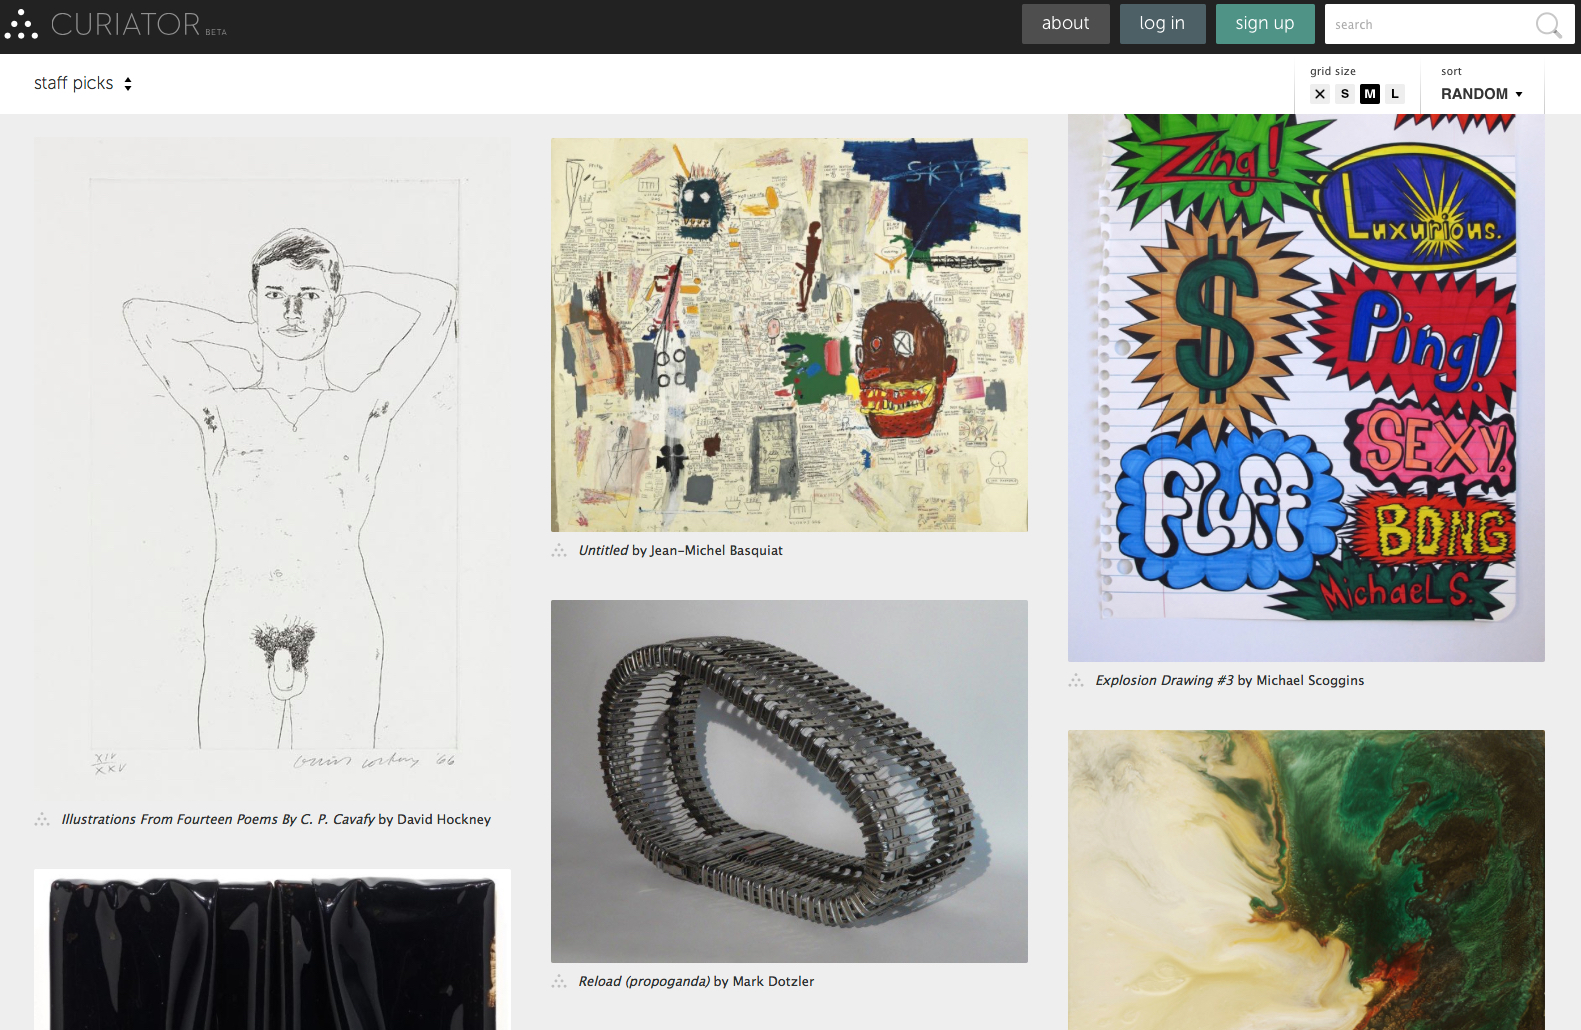Expand the RANDOM sort dropdown
This screenshot has width=1581, height=1030.
[x=1482, y=94]
